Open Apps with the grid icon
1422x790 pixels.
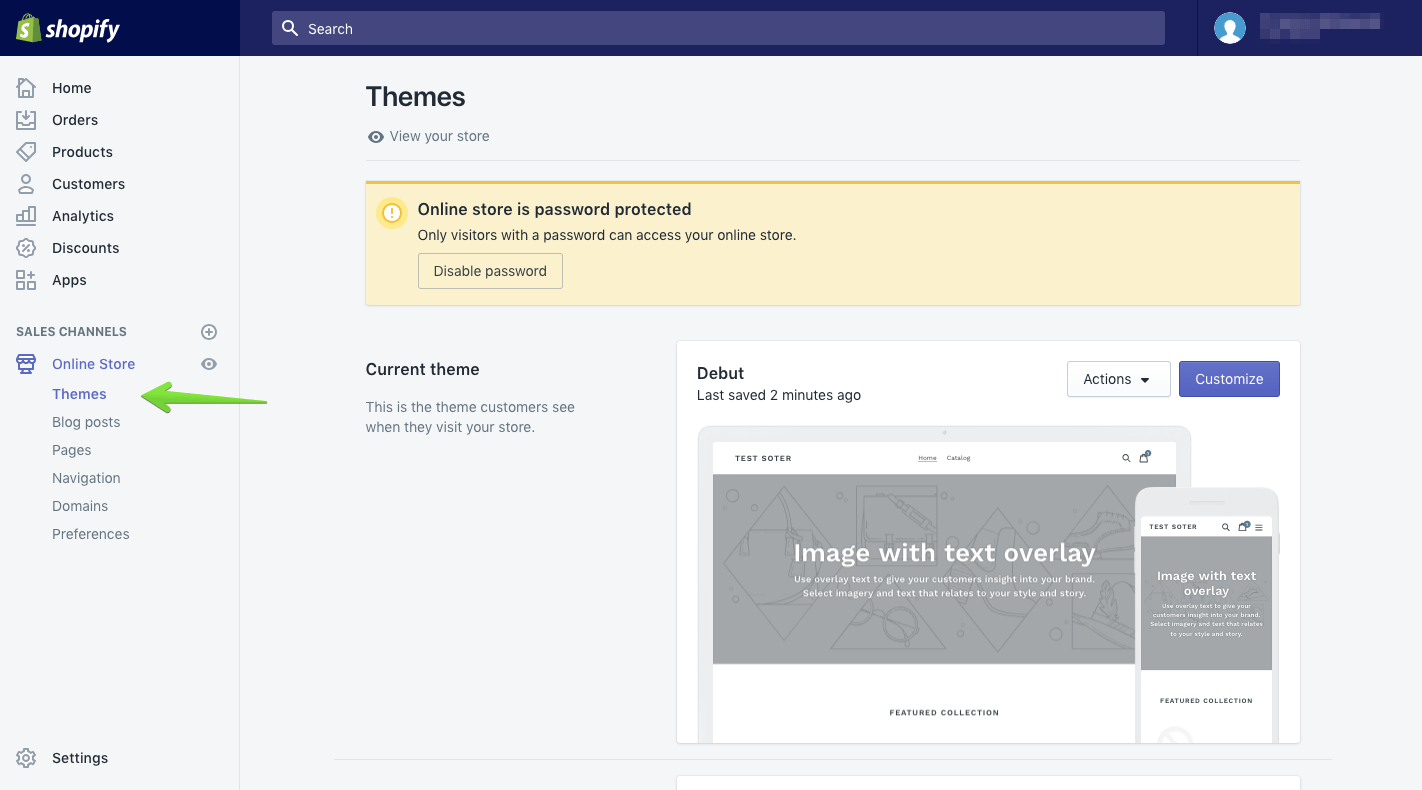[x=26, y=280]
